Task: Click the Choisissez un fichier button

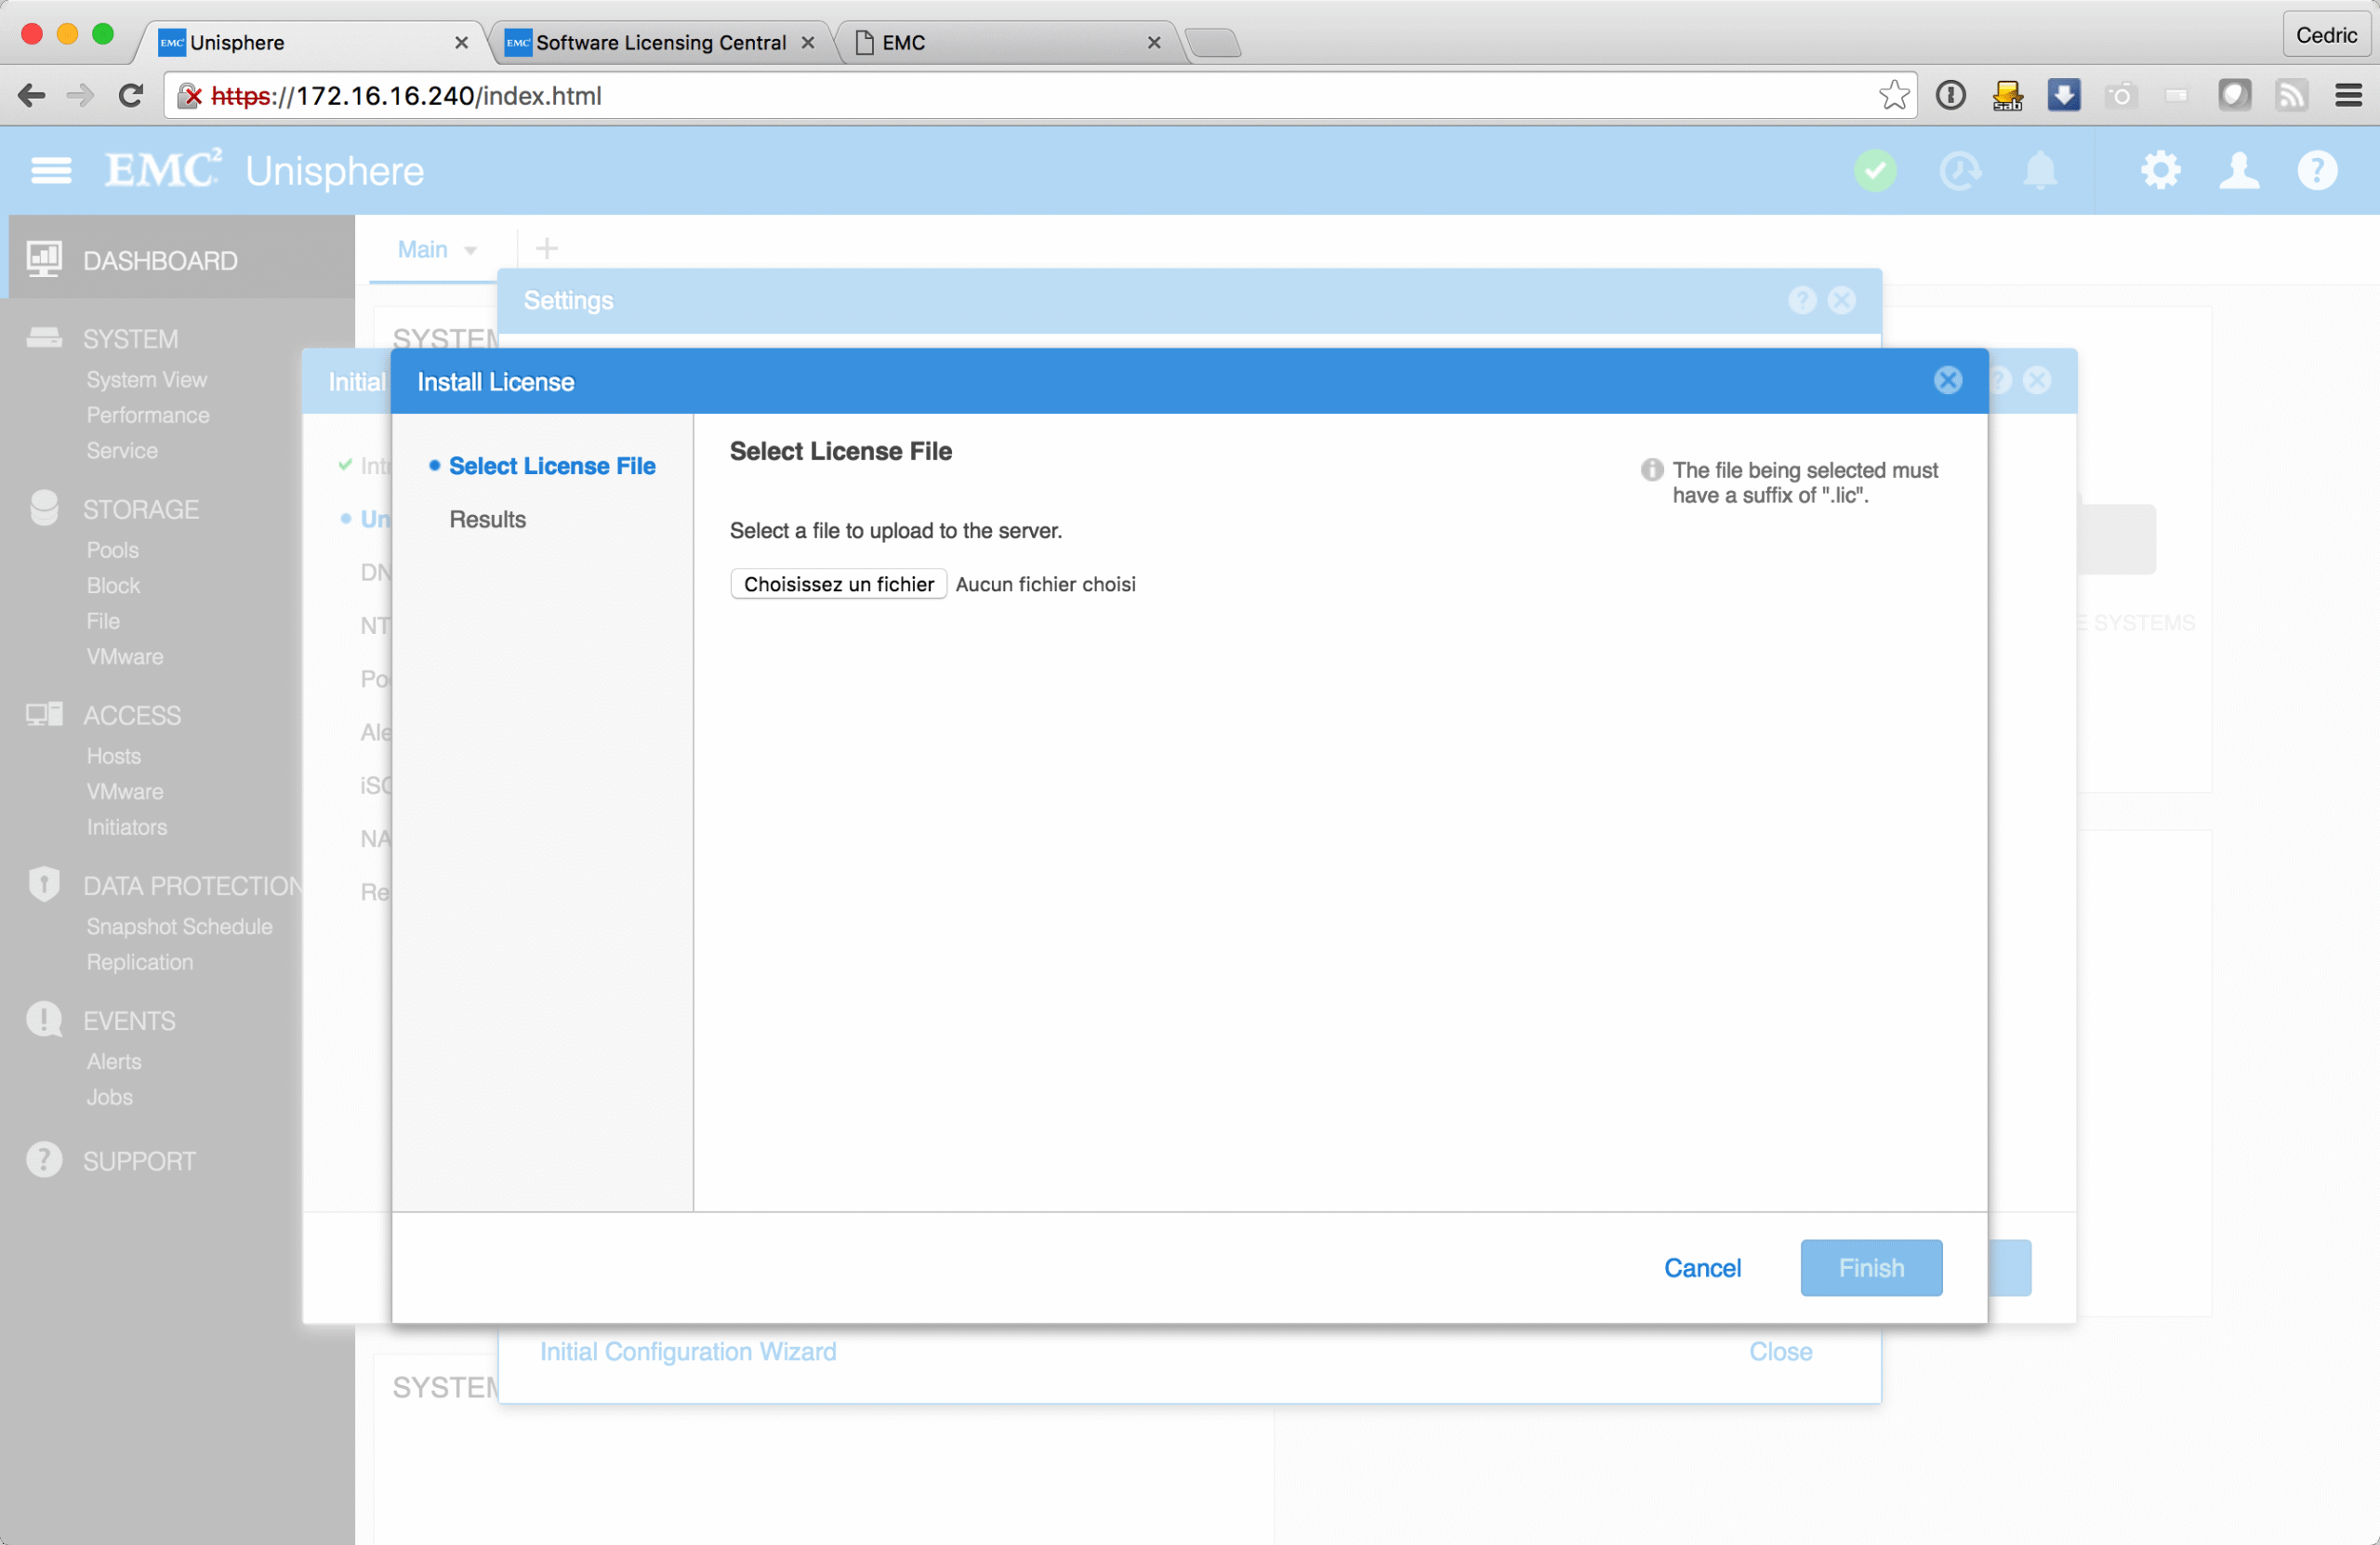Action: 838,584
